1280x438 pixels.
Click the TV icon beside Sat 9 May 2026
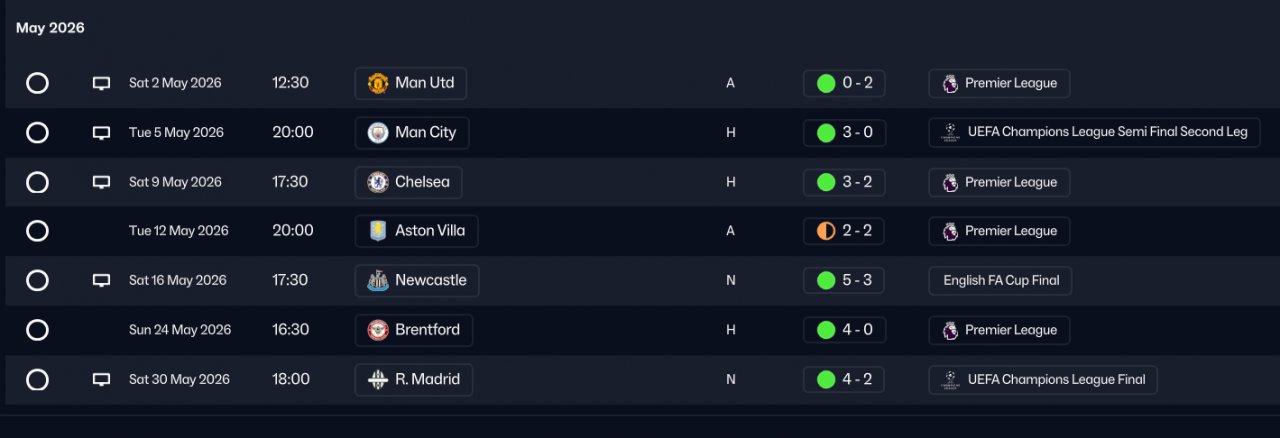tap(101, 182)
